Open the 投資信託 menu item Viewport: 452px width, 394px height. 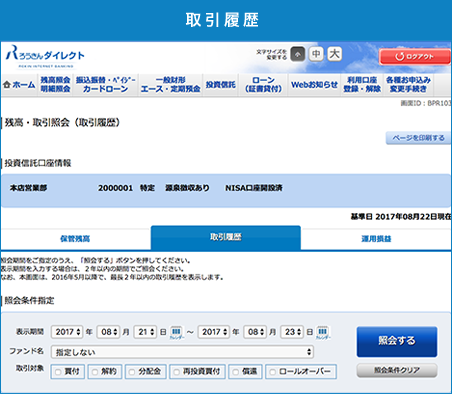coord(220,85)
